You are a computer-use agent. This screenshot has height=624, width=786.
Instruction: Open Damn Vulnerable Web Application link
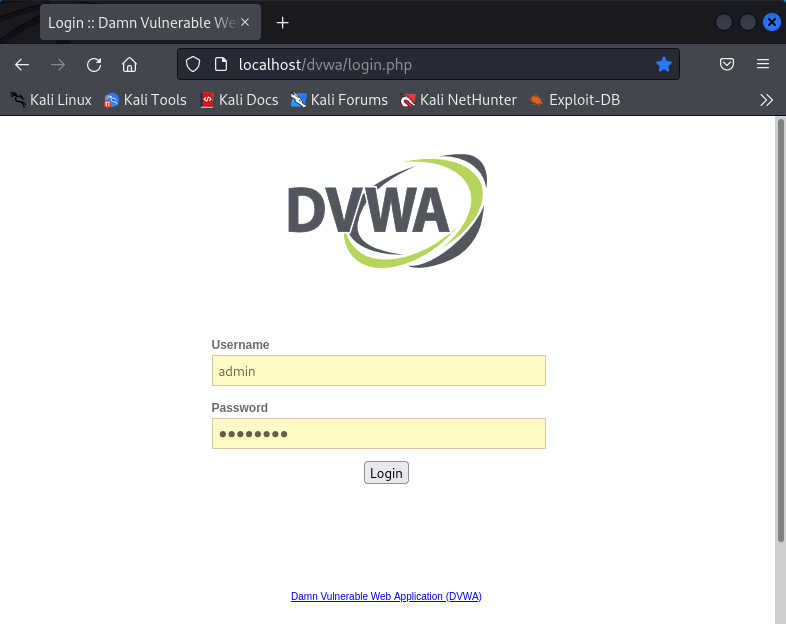386,596
